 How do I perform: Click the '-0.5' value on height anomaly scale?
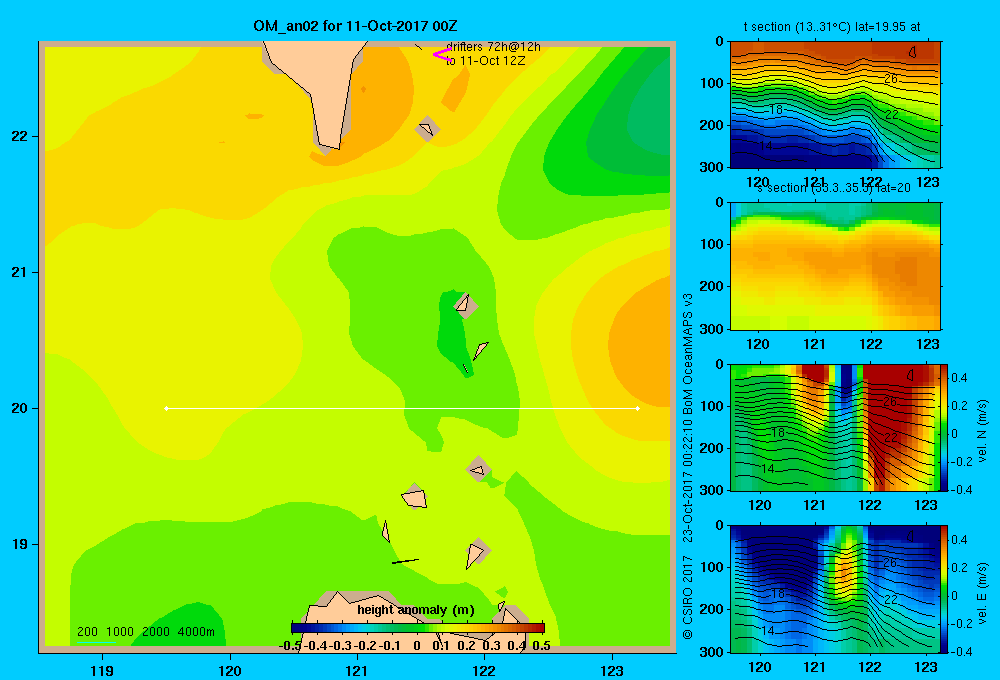(290, 646)
